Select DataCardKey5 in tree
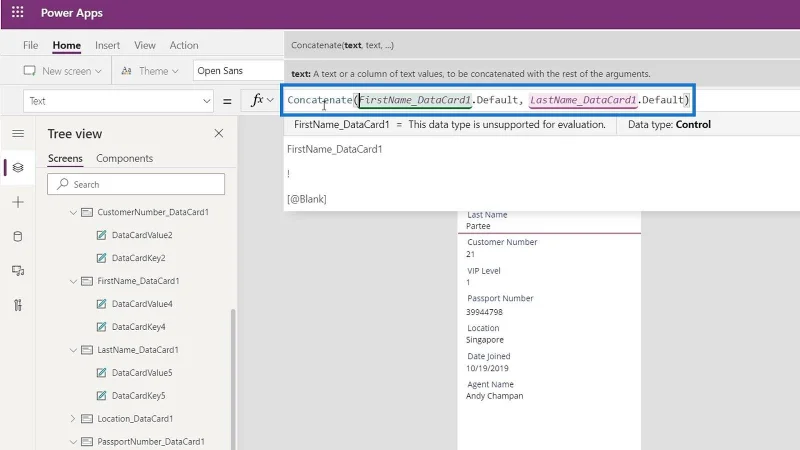Screen dimensions: 800x450 (x=138, y=395)
